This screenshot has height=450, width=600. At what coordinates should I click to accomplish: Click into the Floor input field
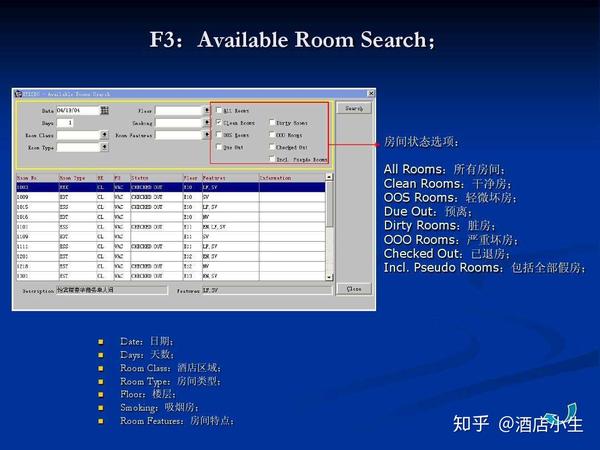(179, 111)
